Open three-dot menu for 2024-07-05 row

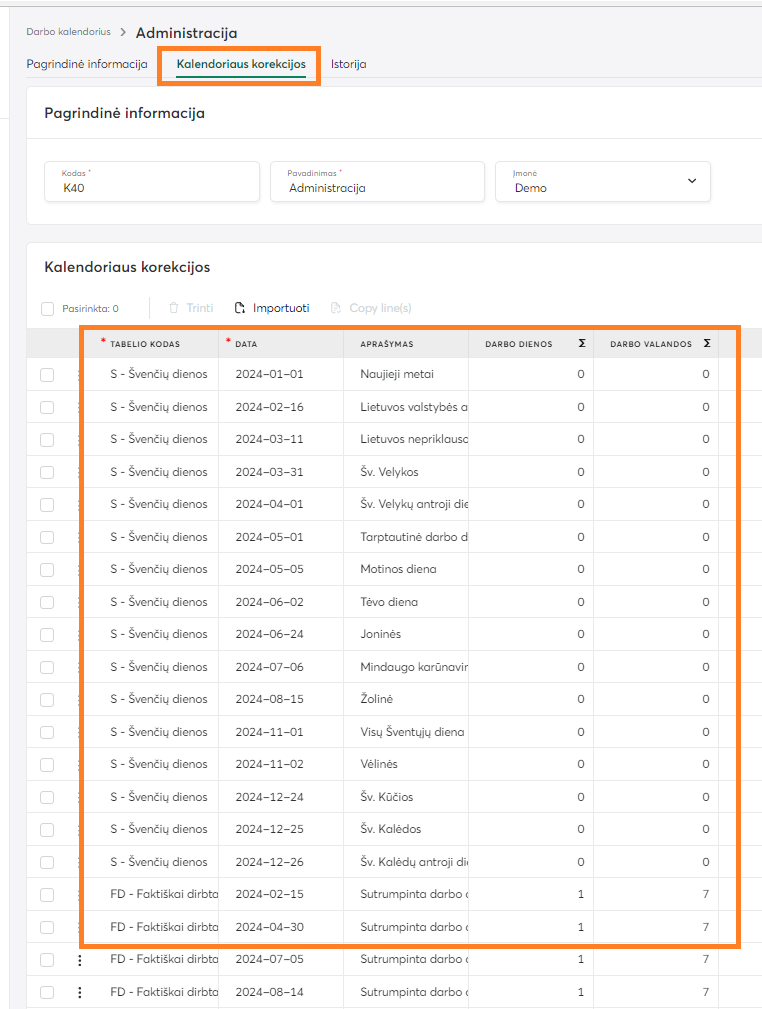80,960
